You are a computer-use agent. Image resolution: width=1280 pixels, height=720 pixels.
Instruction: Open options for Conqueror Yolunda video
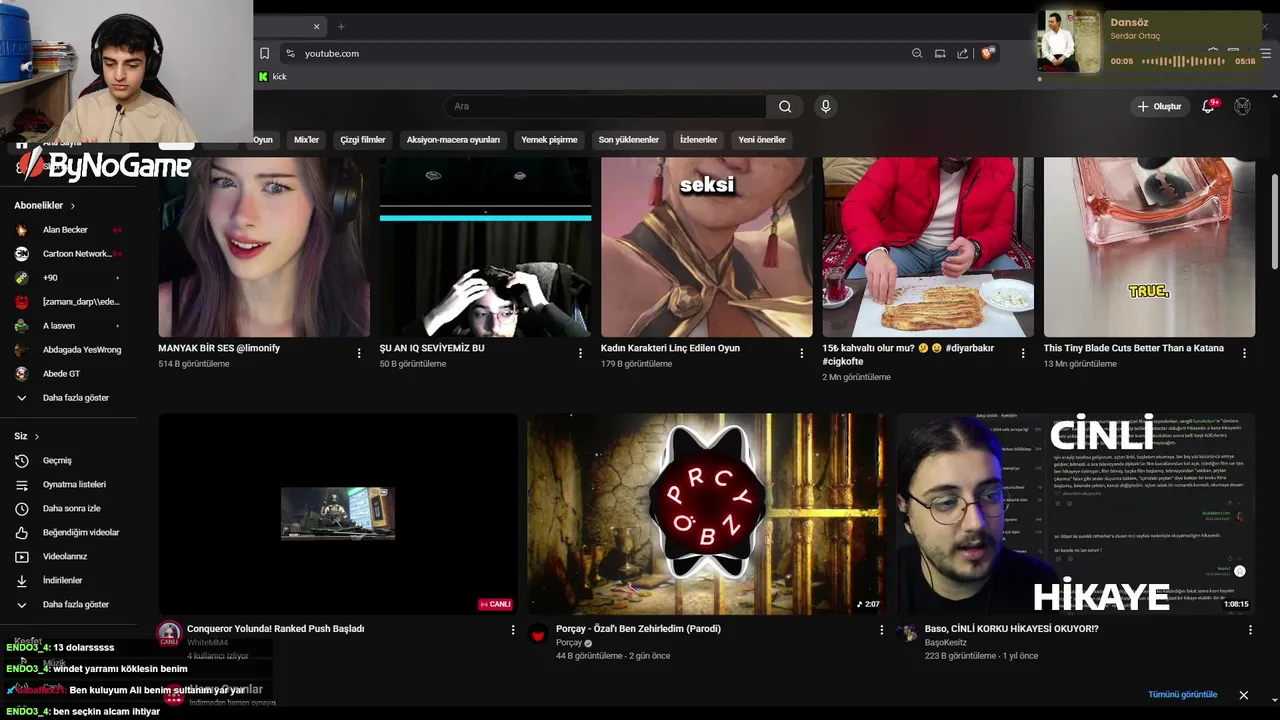coord(513,630)
